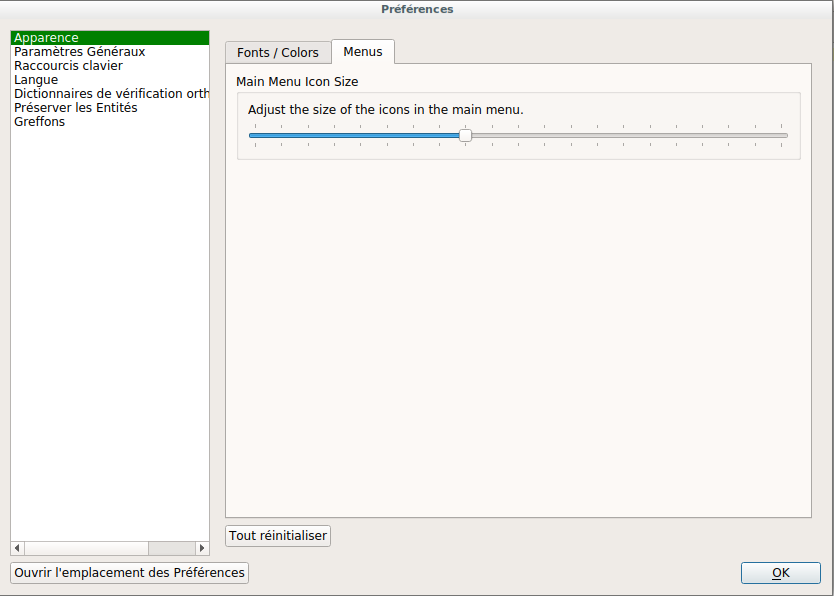The image size is (834, 596).
Task: Click the horizontal scrollbar track left of thumb
Action: (85, 548)
